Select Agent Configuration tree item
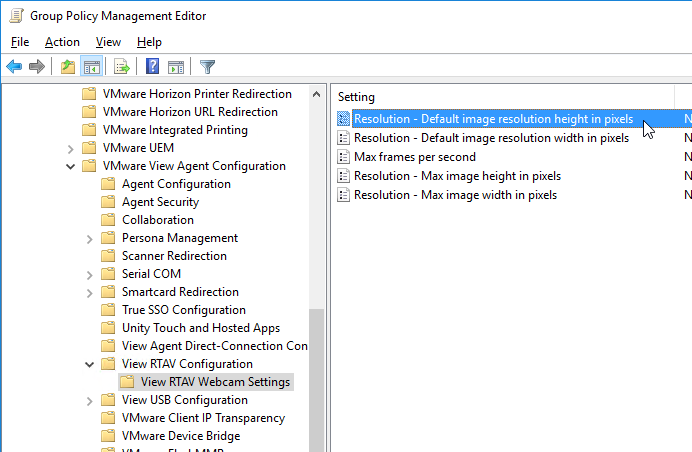Screen dimensions: 692x452 pos(176,184)
